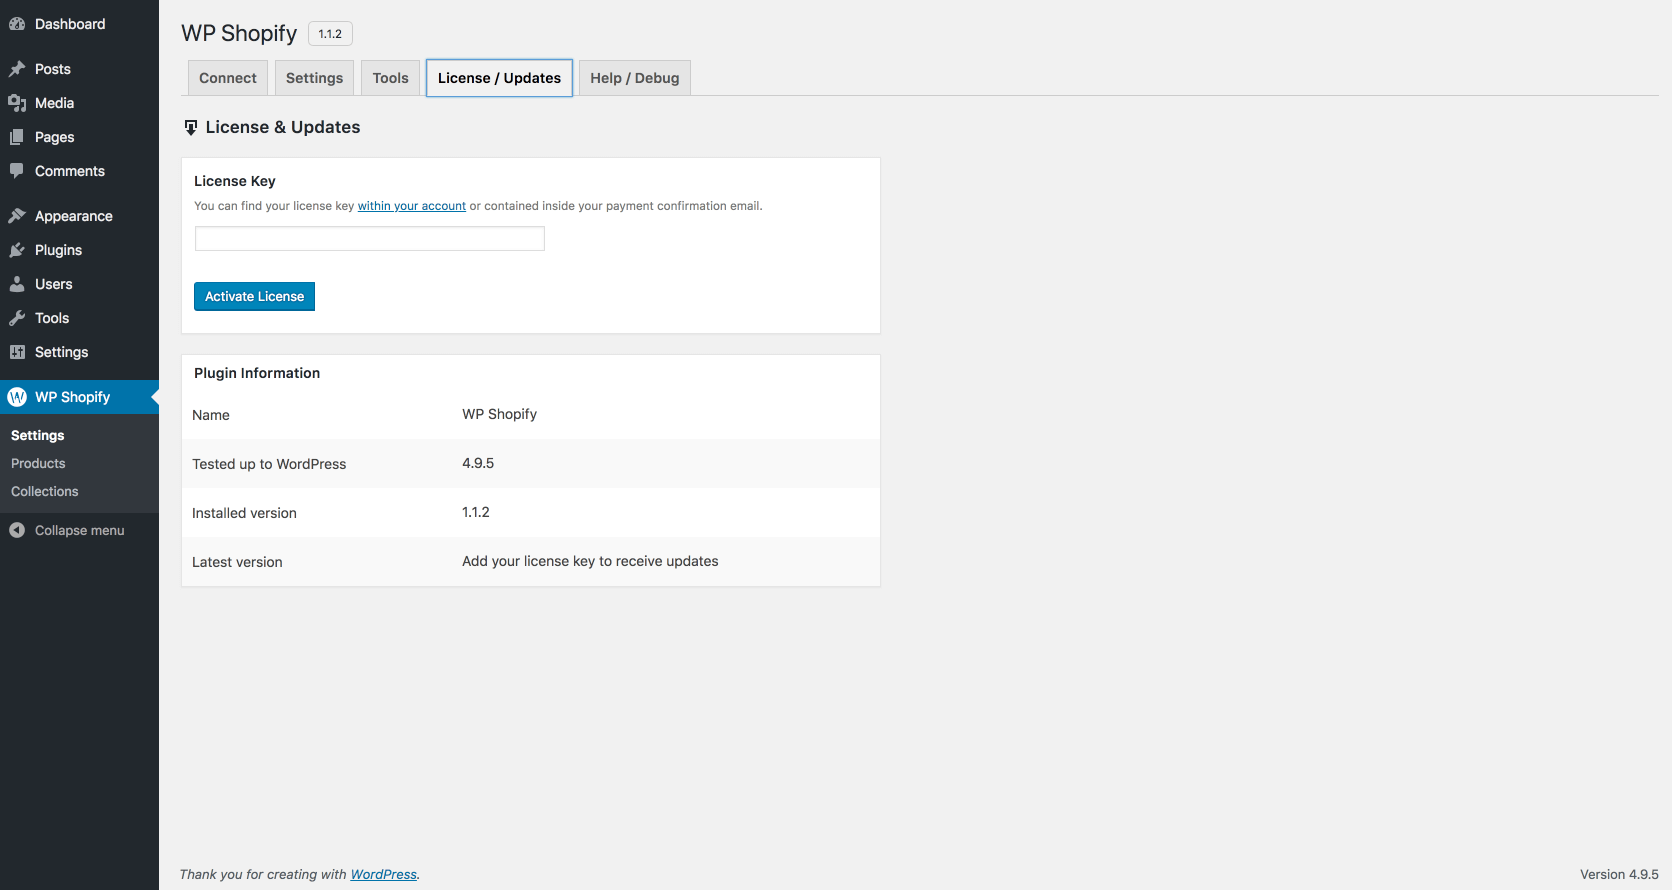This screenshot has height=890, width=1672.
Task: Click the Users person icon
Action: click(17, 284)
